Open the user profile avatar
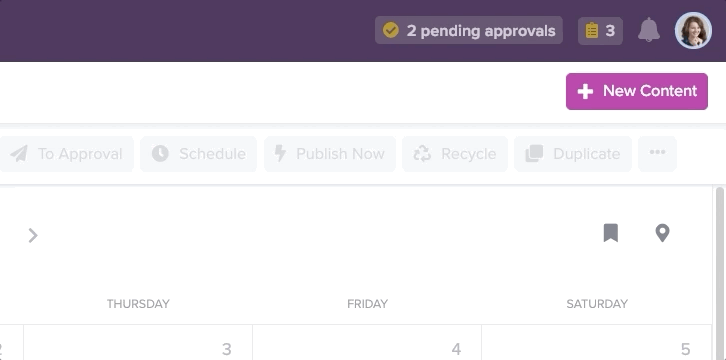 click(693, 31)
